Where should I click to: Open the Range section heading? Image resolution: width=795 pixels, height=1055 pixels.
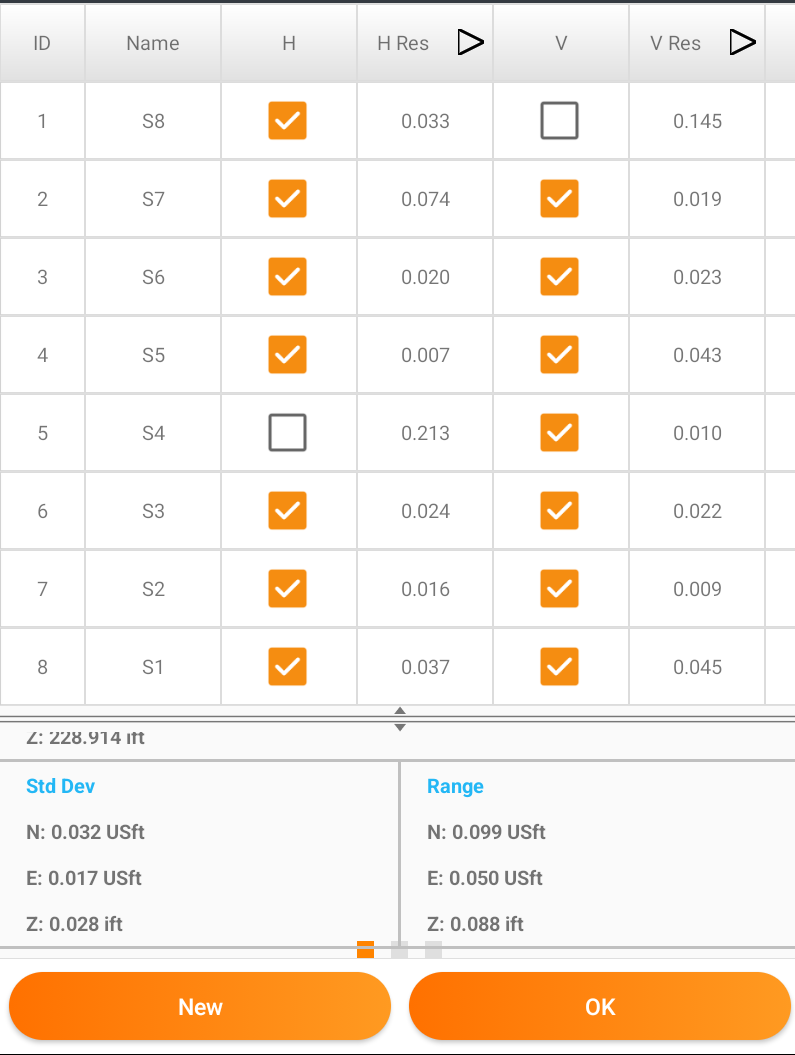click(455, 787)
